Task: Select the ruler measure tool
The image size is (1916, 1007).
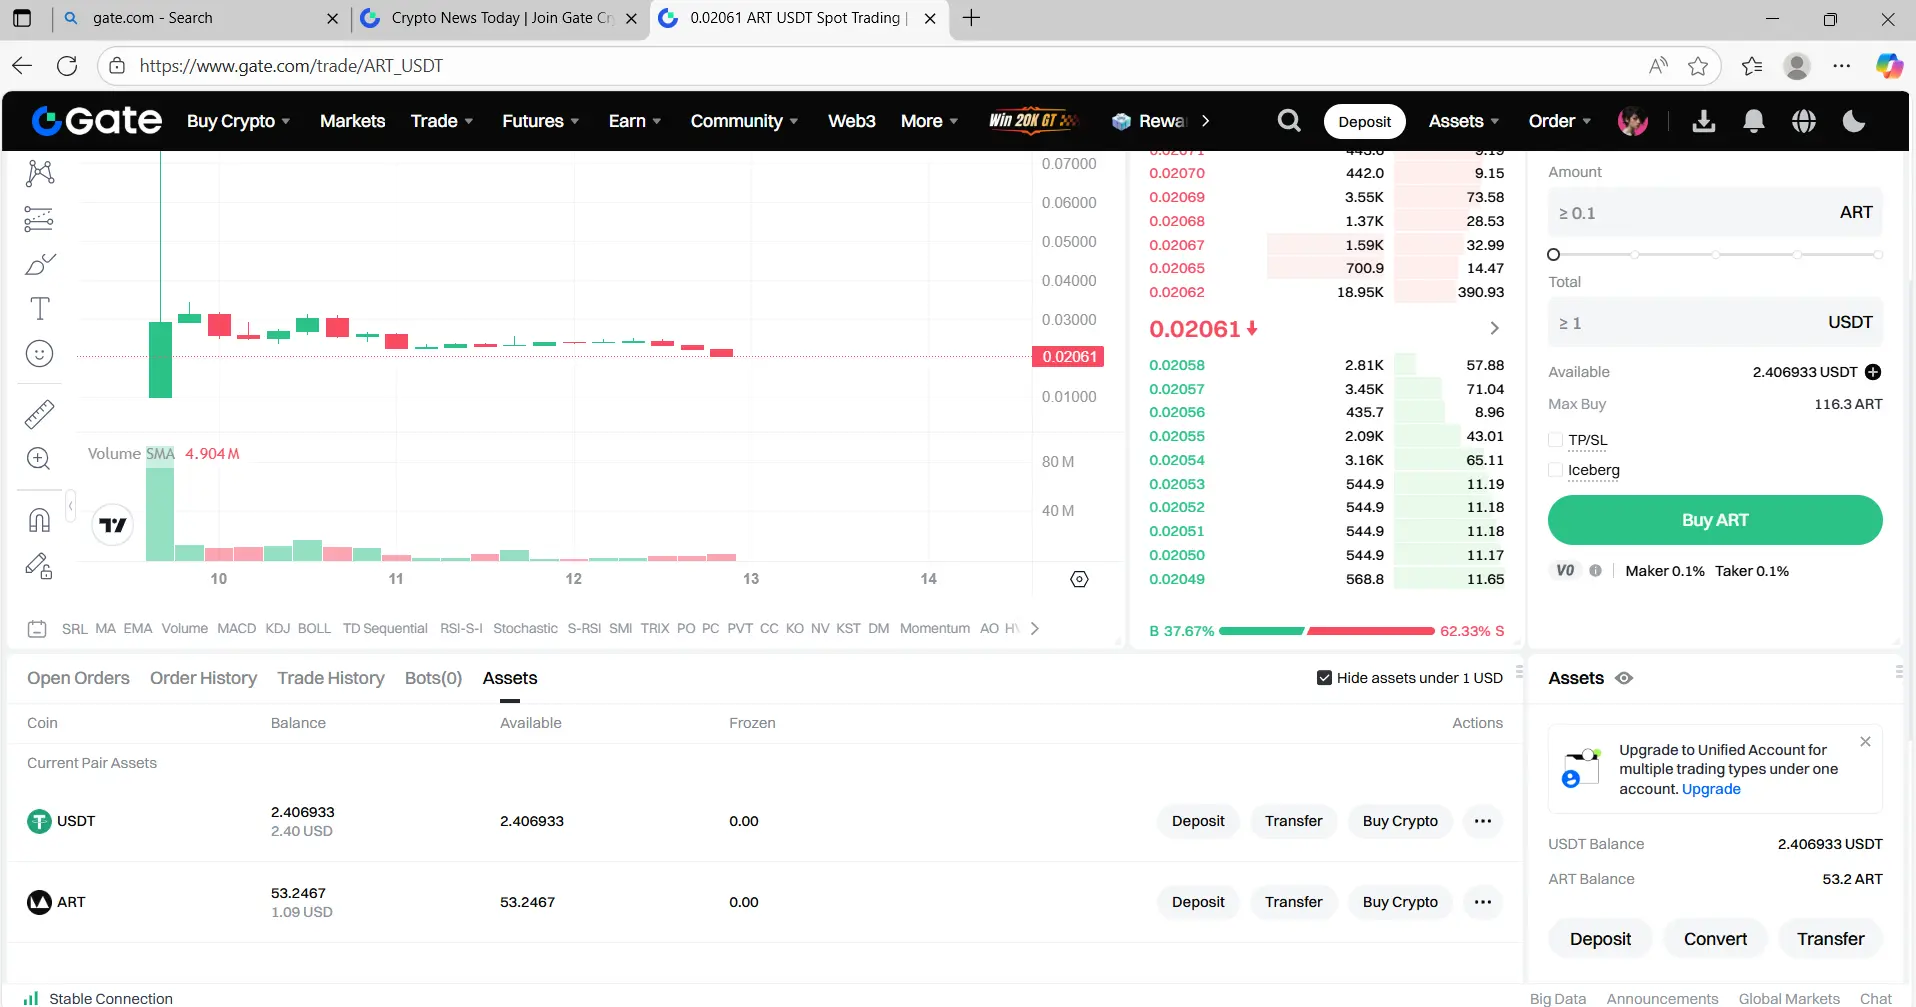Action: tap(39, 413)
